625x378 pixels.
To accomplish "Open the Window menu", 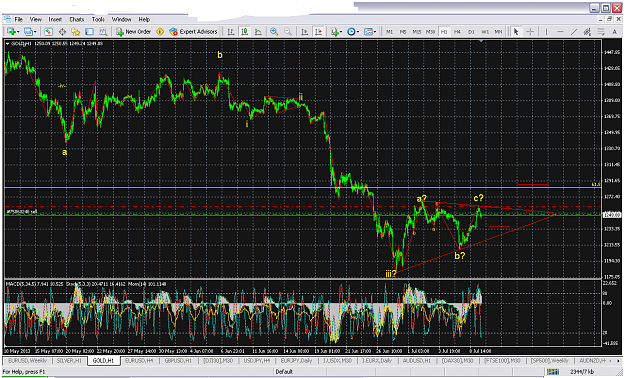I will click(121, 19).
